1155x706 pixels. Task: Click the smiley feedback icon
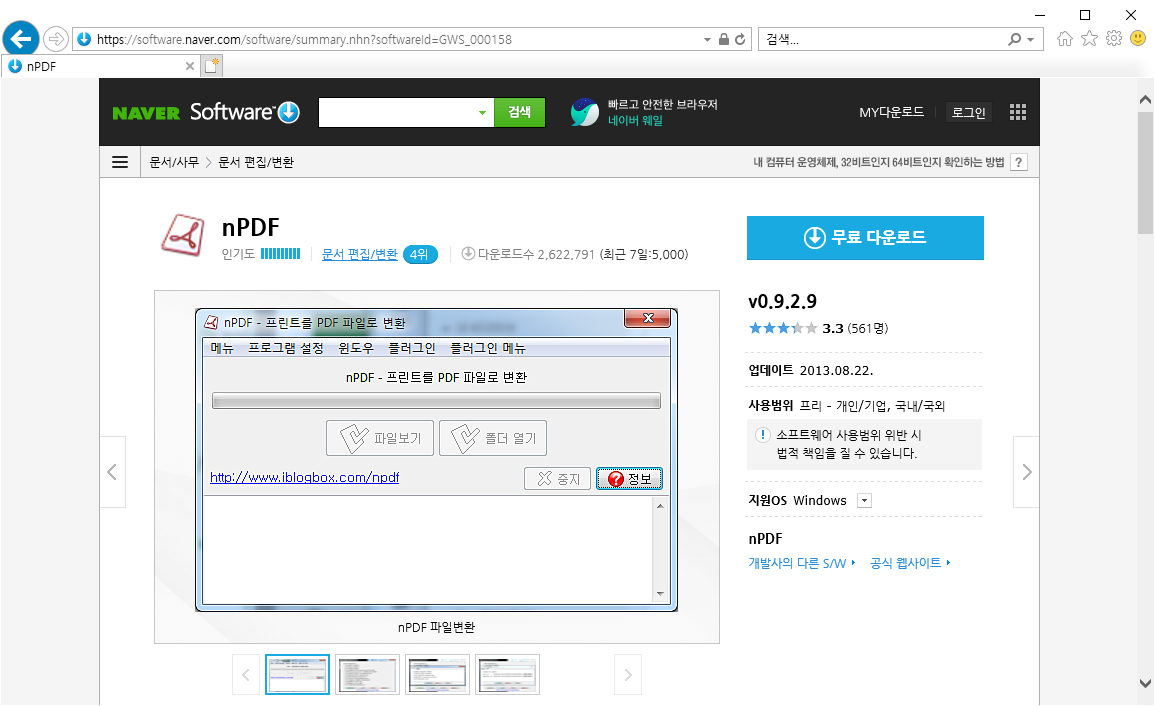(x=1138, y=38)
